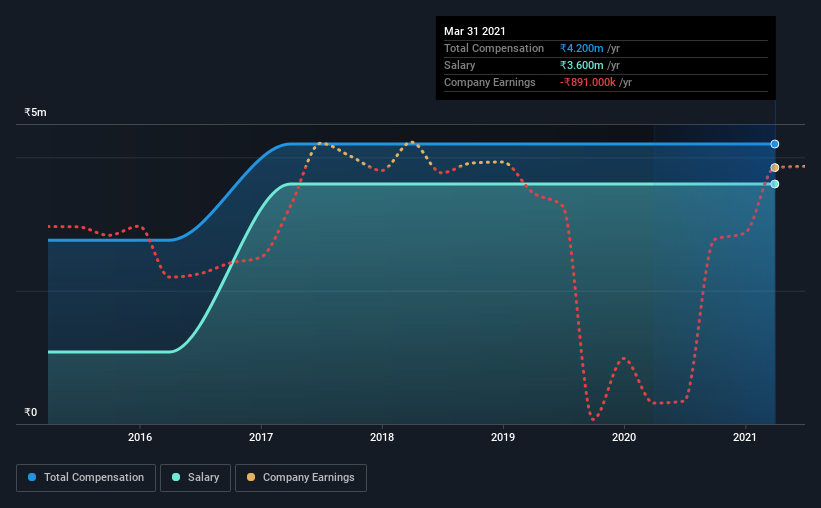Image resolution: width=821 pixels, height=508 pixels.
Task: Select the 2020 x-axis label
Action: pos(624,437)
